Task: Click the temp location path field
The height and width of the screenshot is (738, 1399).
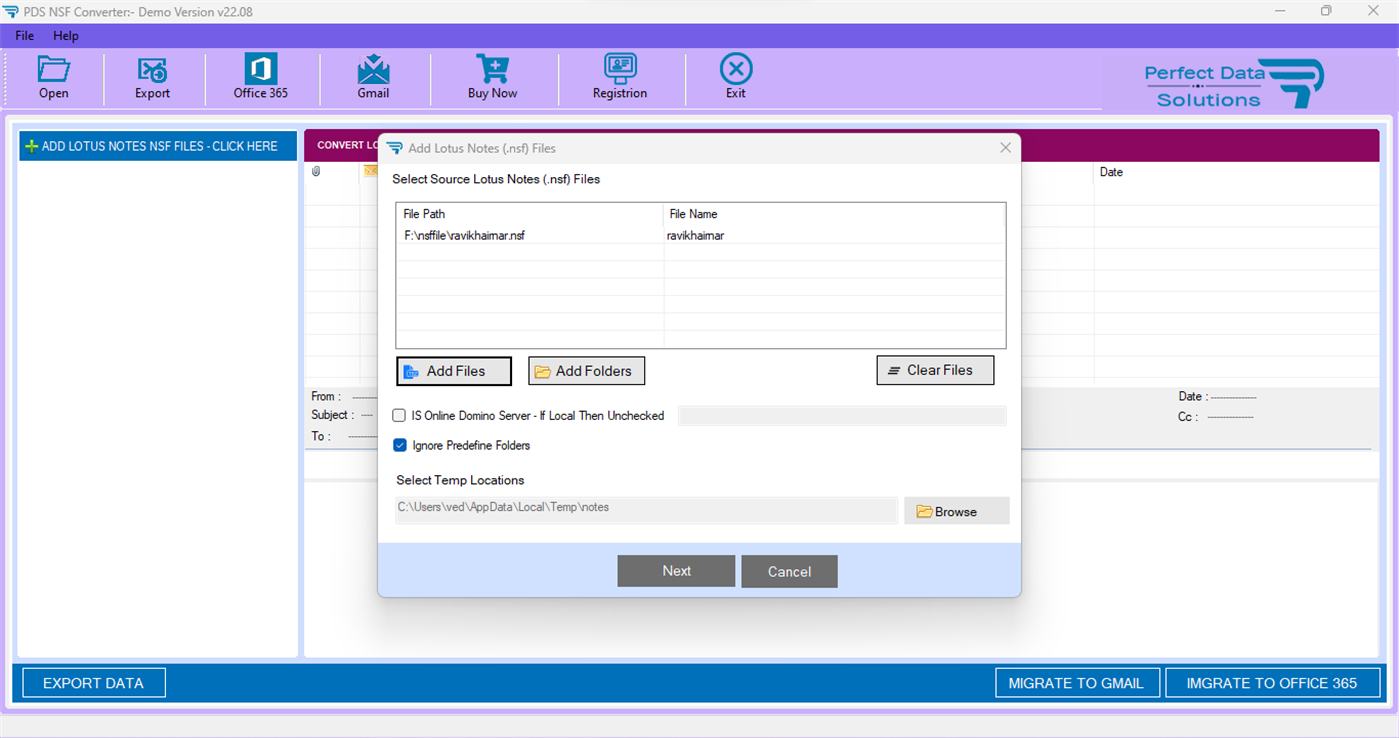Action: click(x=645, y=510)
